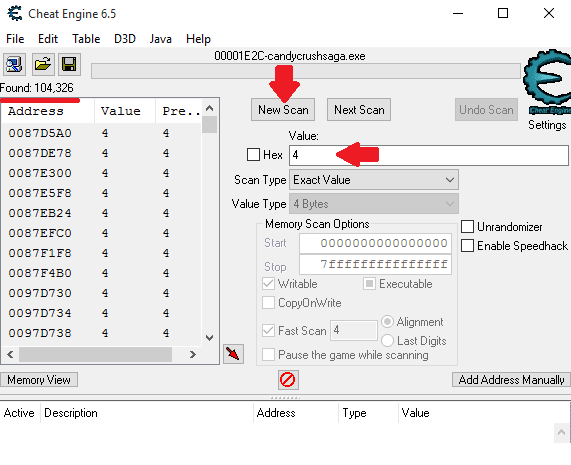Screen dimensions: 571x465
Task: Click the Fast Scan alignment value field
Action: click(x=353, y=330)
